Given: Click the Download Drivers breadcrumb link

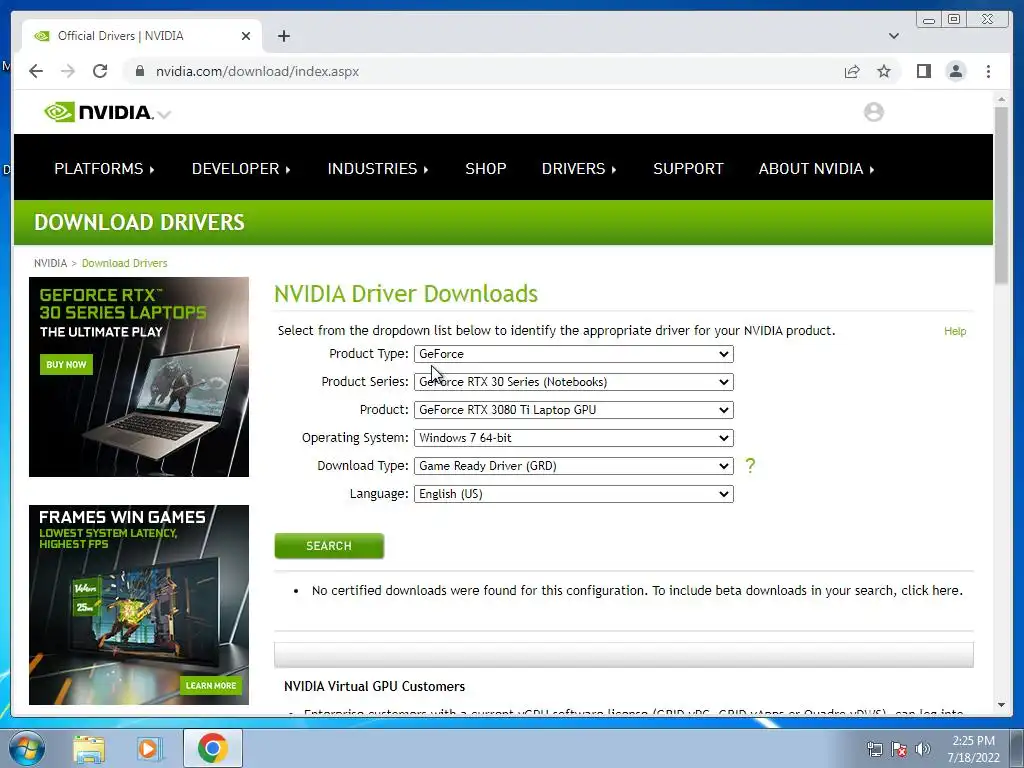Looking at the screenshot, I should [125, 263].
